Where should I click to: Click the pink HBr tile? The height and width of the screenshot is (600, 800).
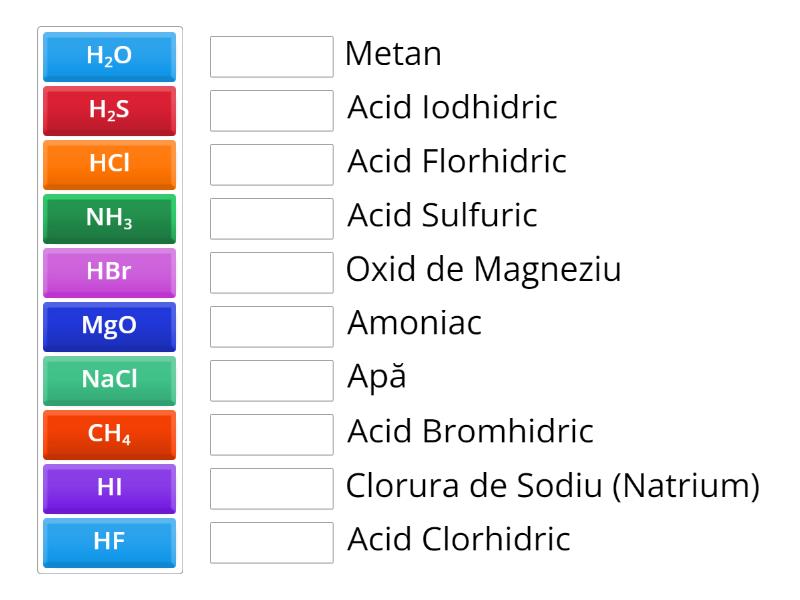point(110,273)
